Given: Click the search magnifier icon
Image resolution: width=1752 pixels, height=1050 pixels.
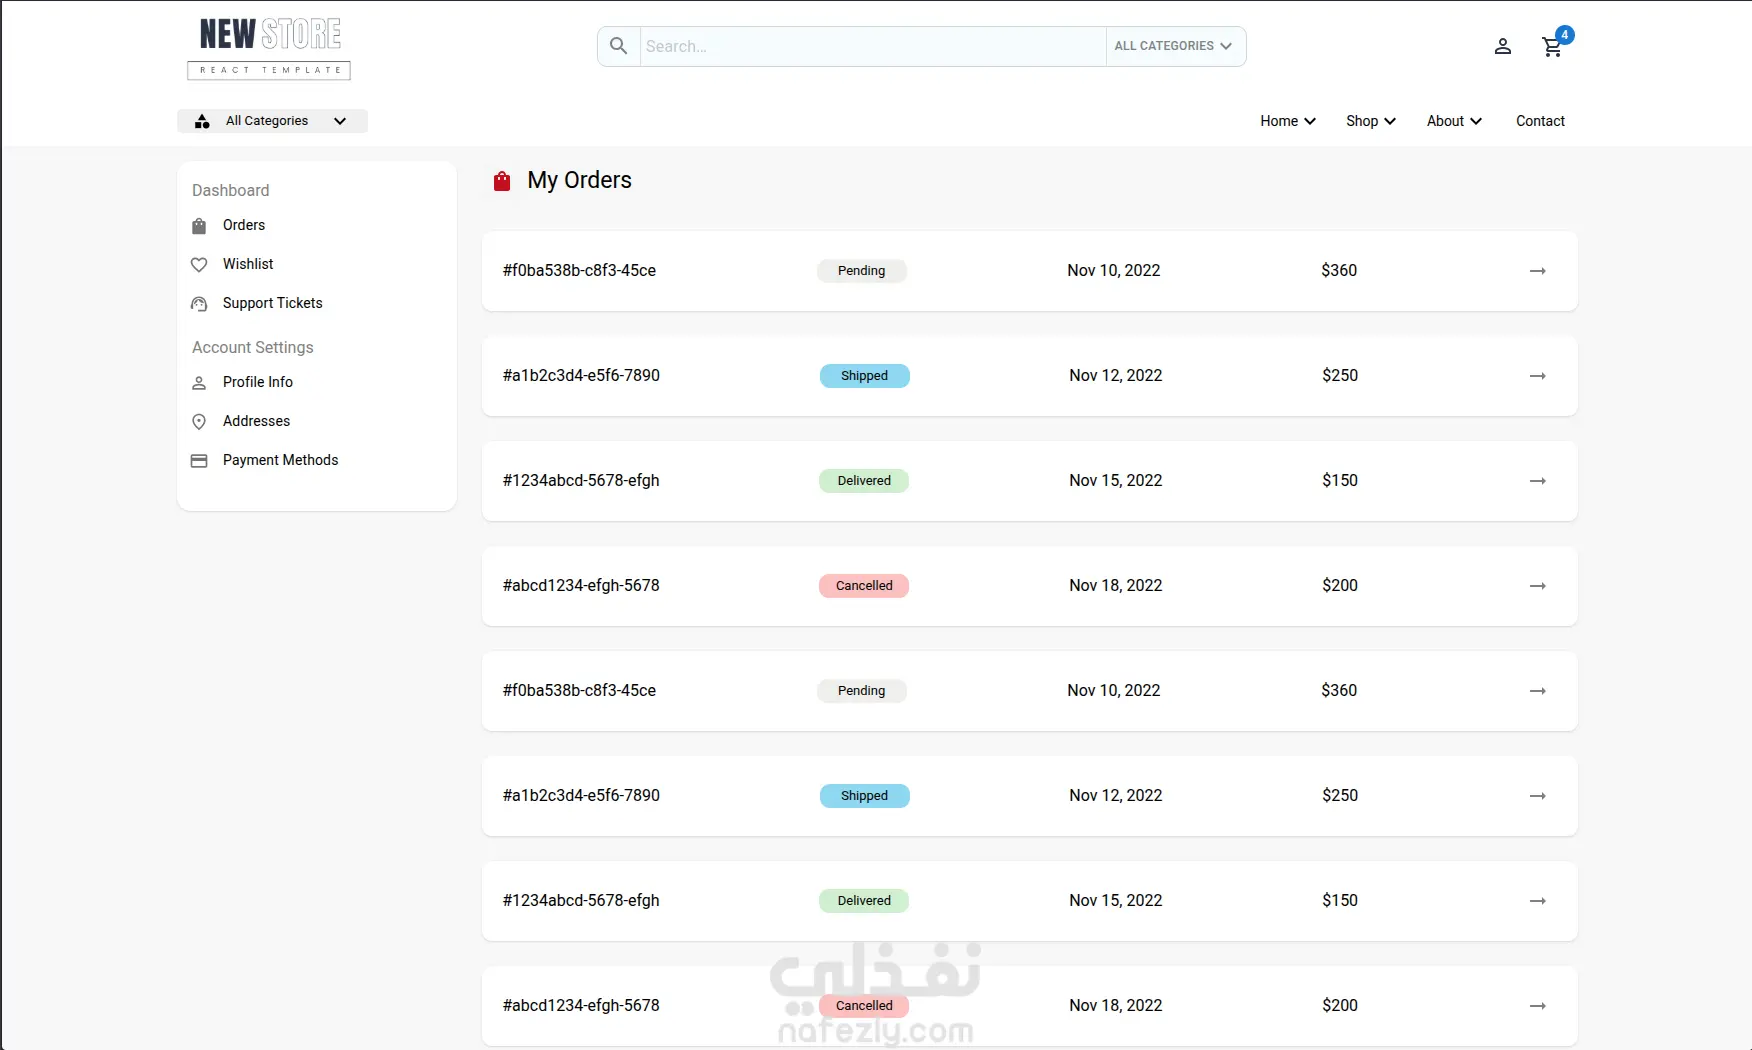Looking at the screenshot, I should 619,46.
